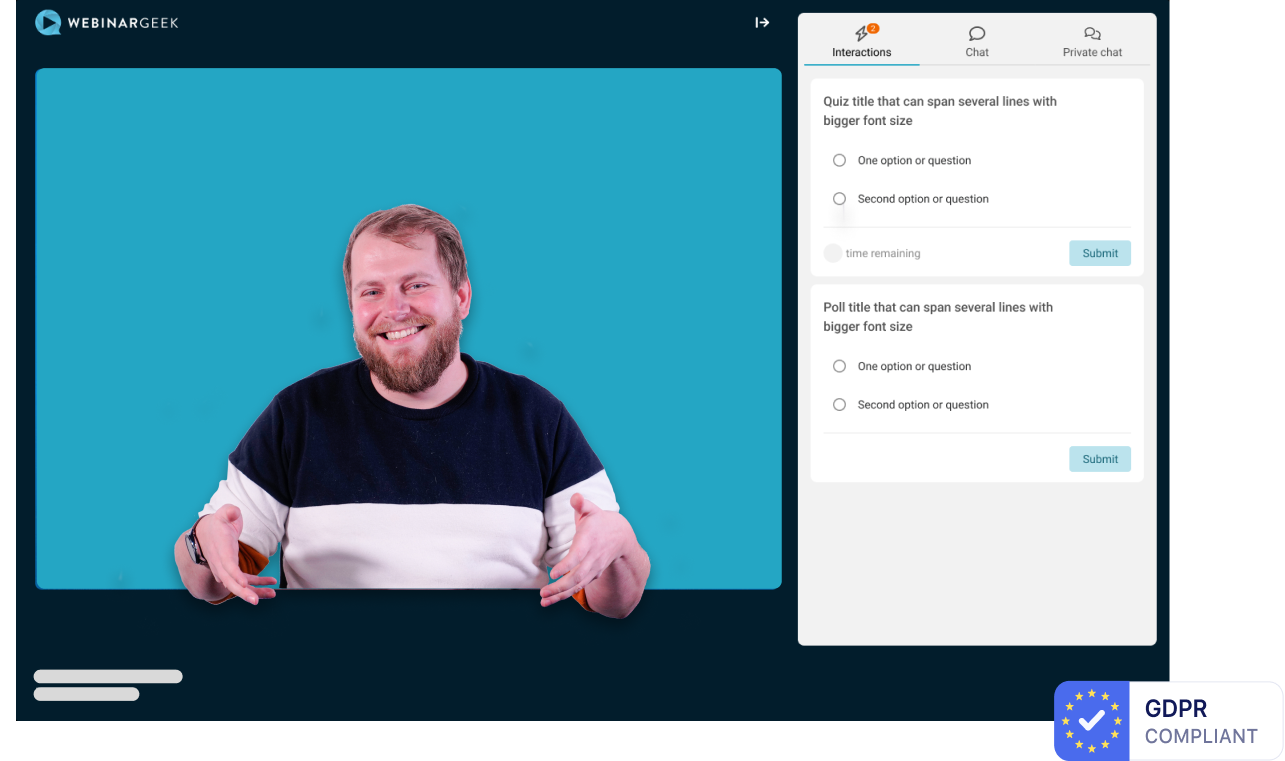Submit the poll answer

1099,459
